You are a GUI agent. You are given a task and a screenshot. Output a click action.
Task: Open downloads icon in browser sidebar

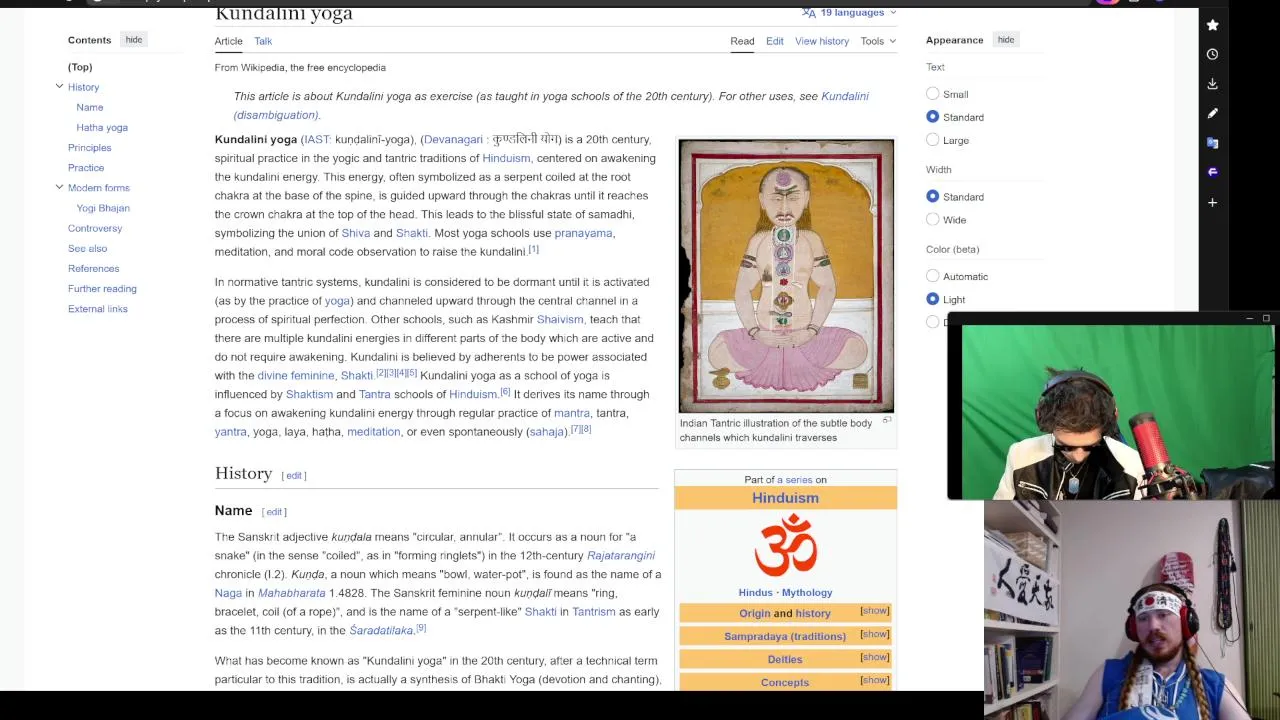(1212, 84)
